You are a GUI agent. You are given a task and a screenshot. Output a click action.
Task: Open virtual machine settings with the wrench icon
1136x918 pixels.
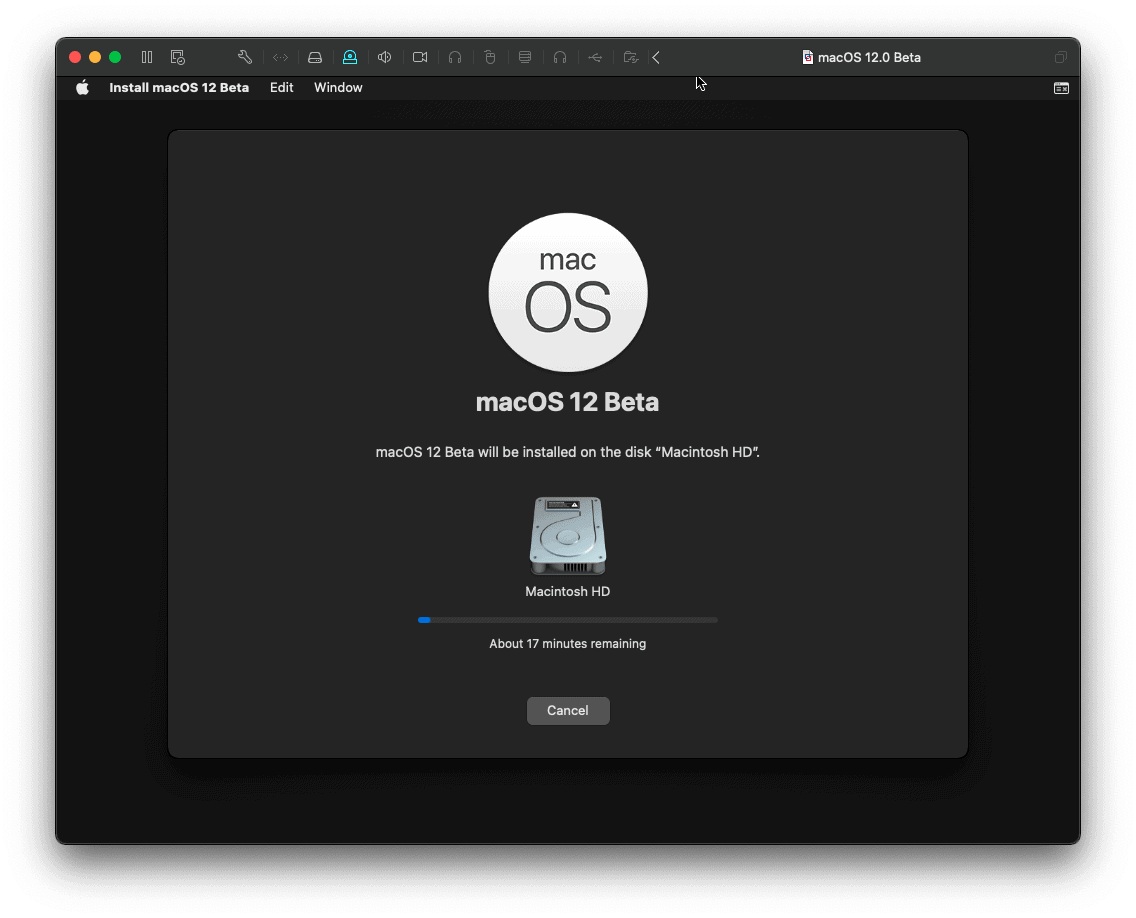point(245,57)
